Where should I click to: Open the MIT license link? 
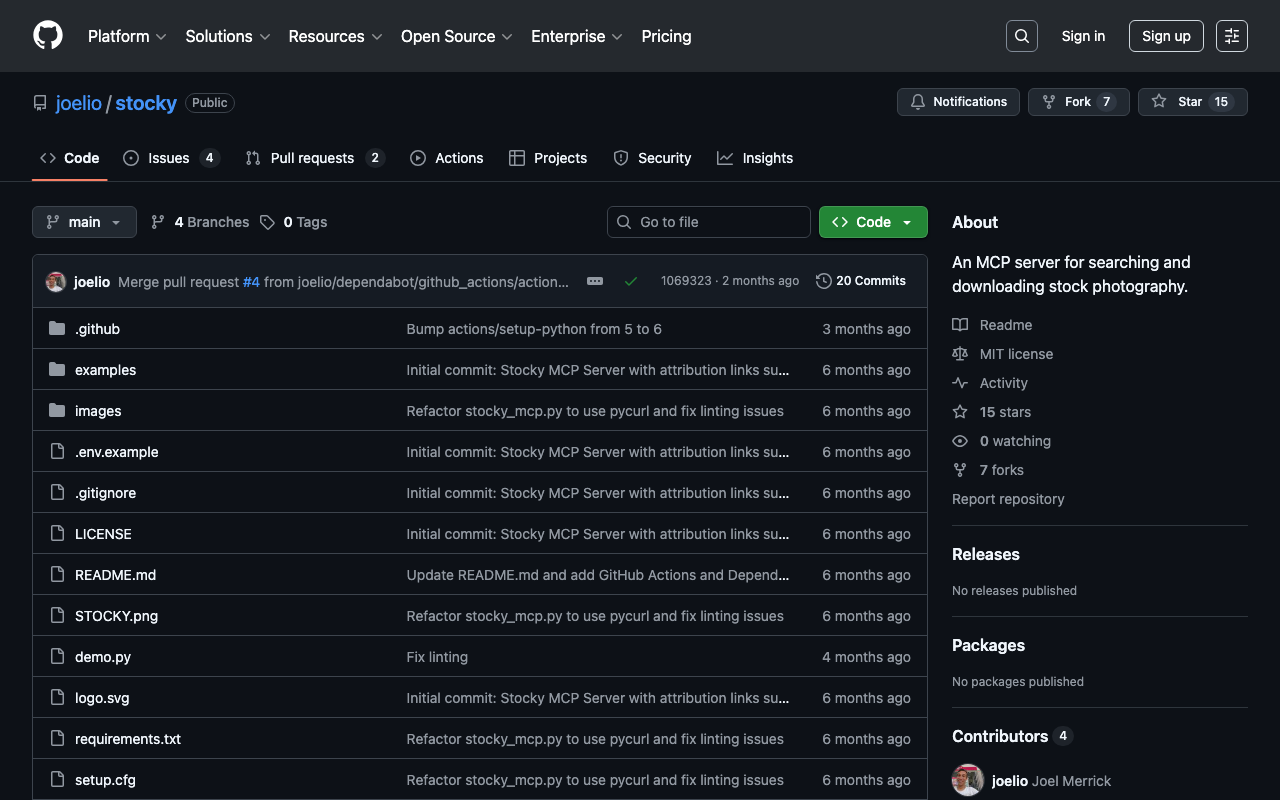(x=1016, y=354)
